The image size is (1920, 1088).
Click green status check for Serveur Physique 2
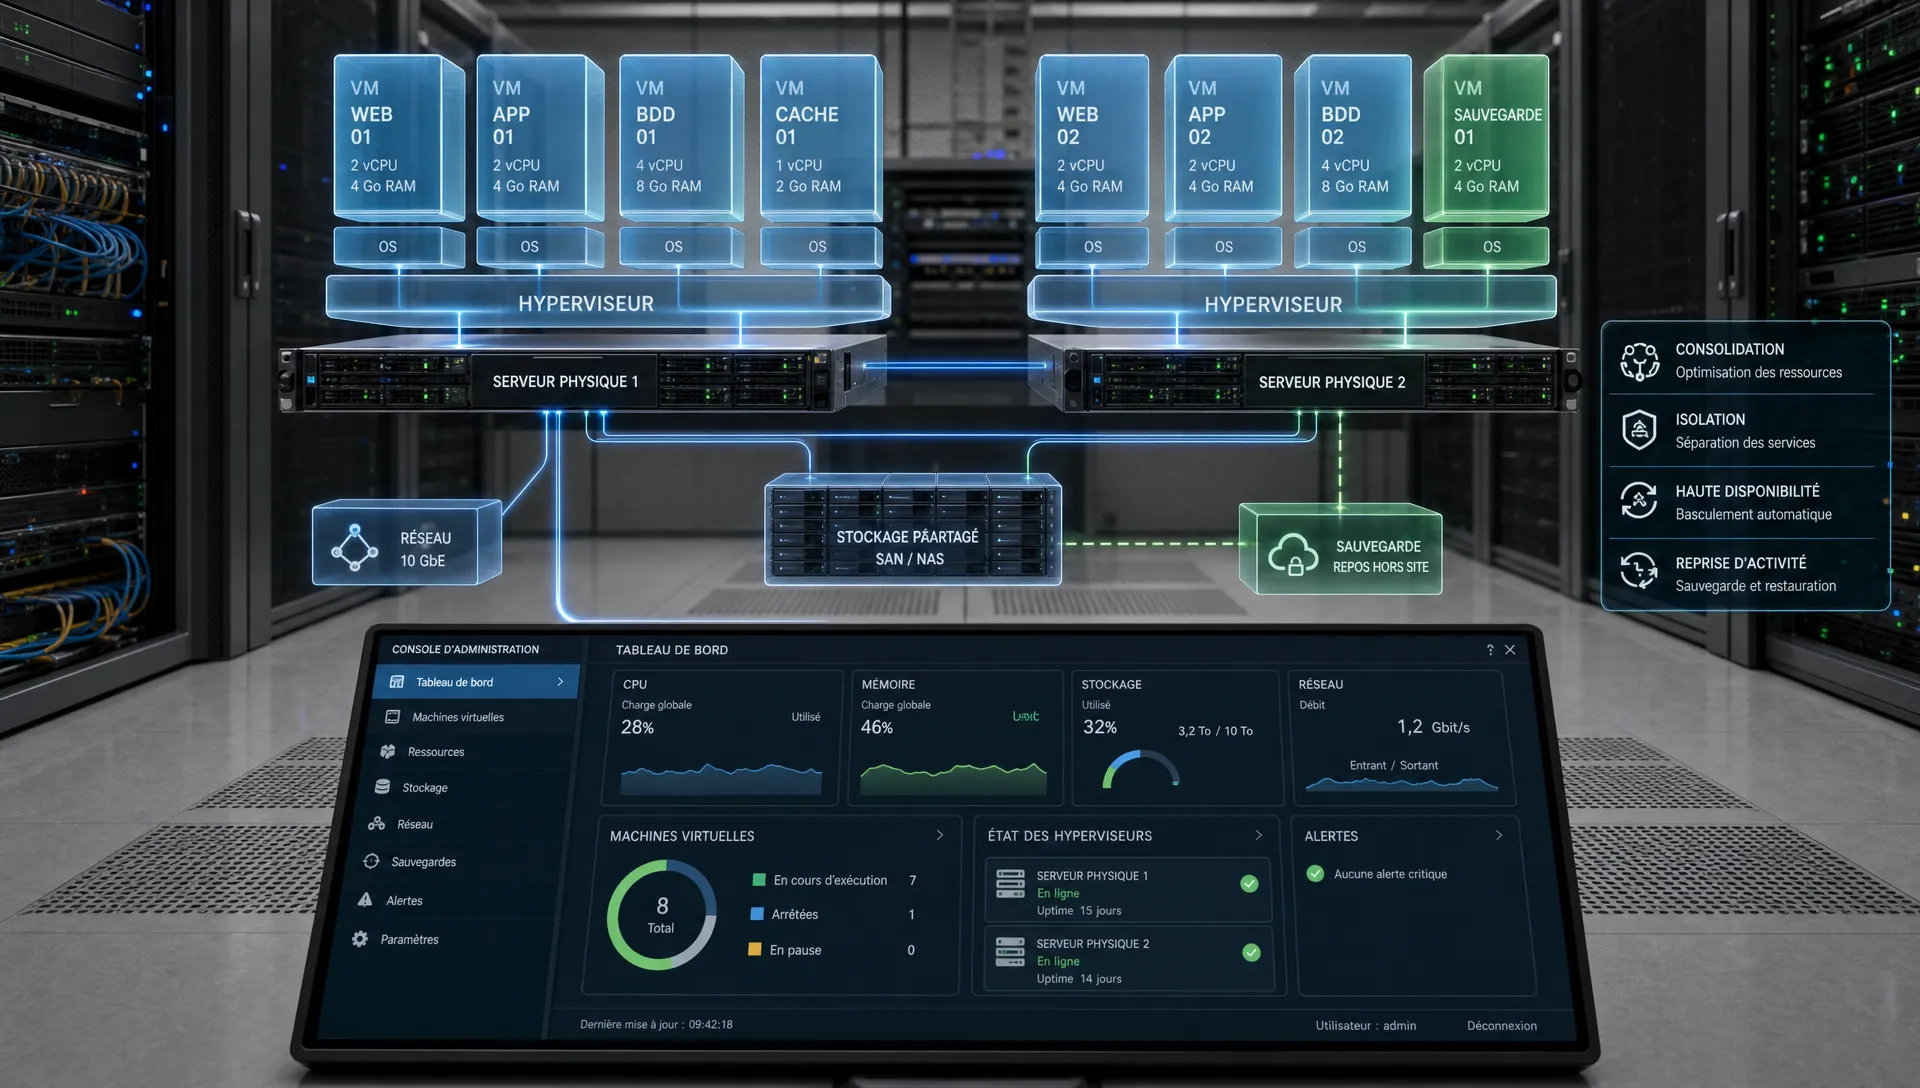pyautogui.click(x=1251, y=952)
